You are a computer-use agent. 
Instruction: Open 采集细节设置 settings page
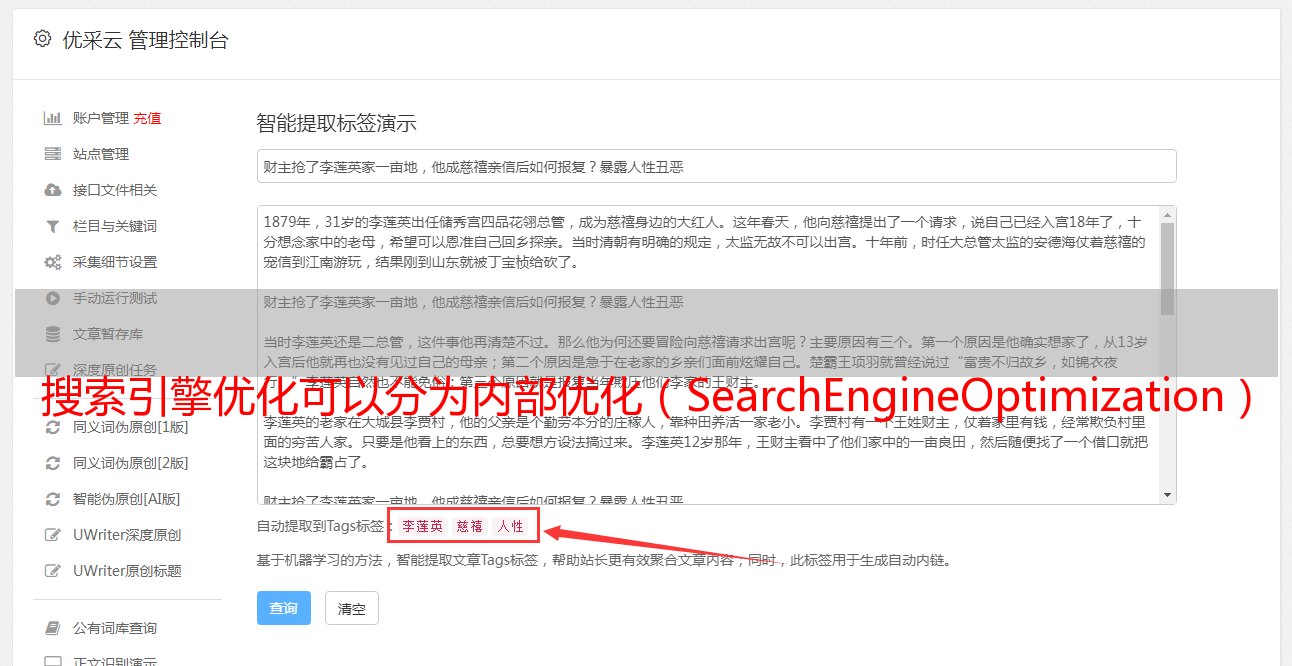[115, 262]
